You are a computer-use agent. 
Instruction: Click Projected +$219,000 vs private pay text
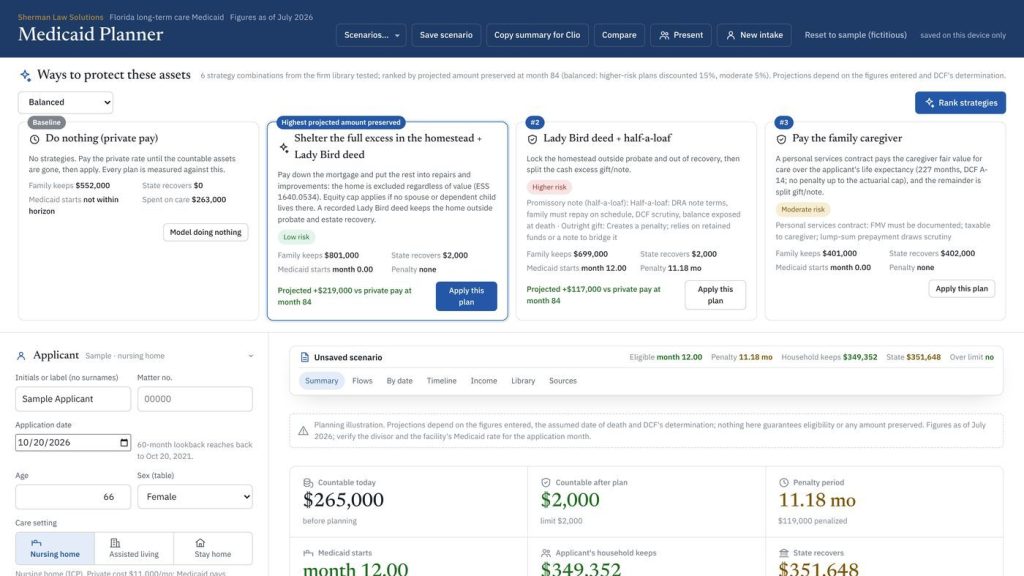coord(344,296)
